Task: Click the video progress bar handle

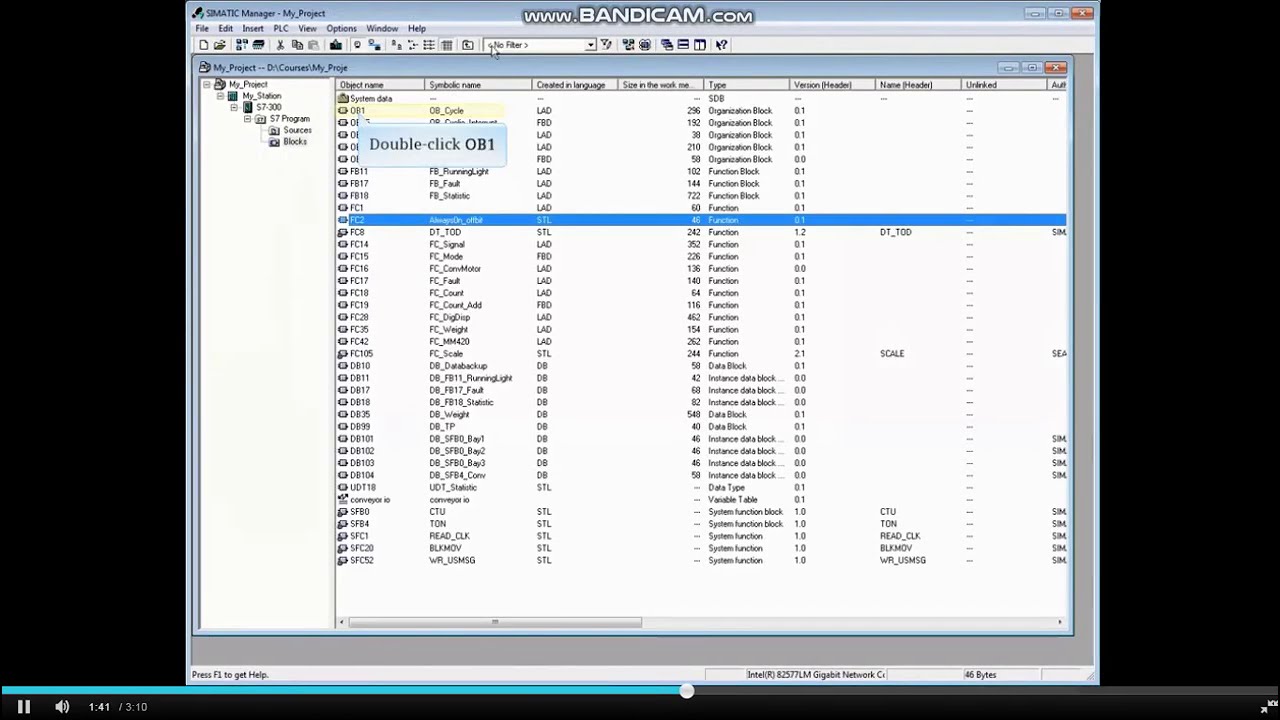Action: (687, 691)
